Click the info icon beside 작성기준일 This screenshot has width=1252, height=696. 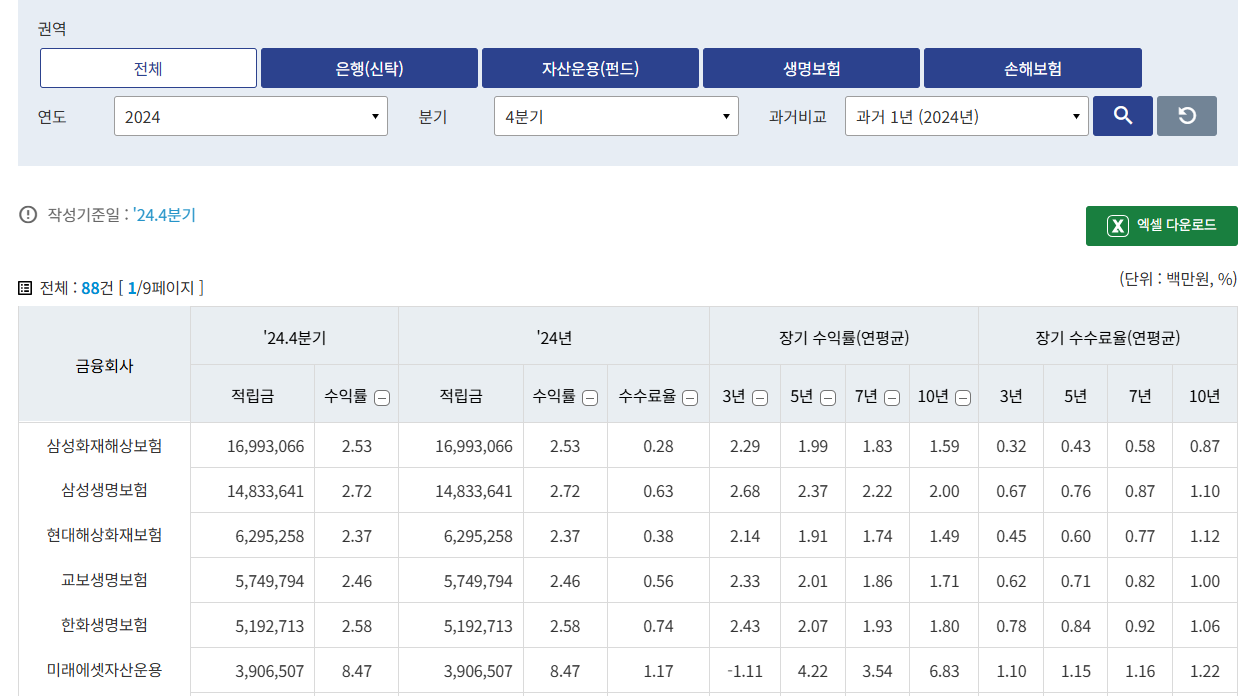pyautogui.click(x=28, y=215)
